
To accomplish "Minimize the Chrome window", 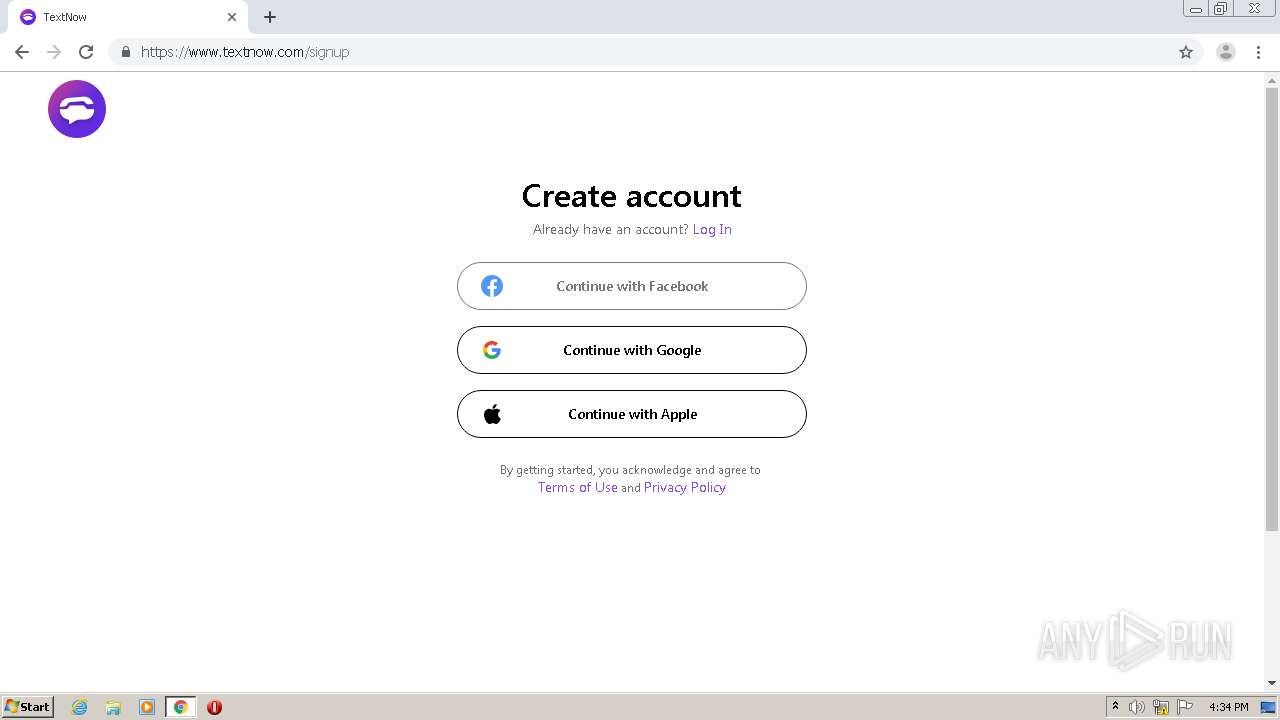I will [x=1196, y=9].
